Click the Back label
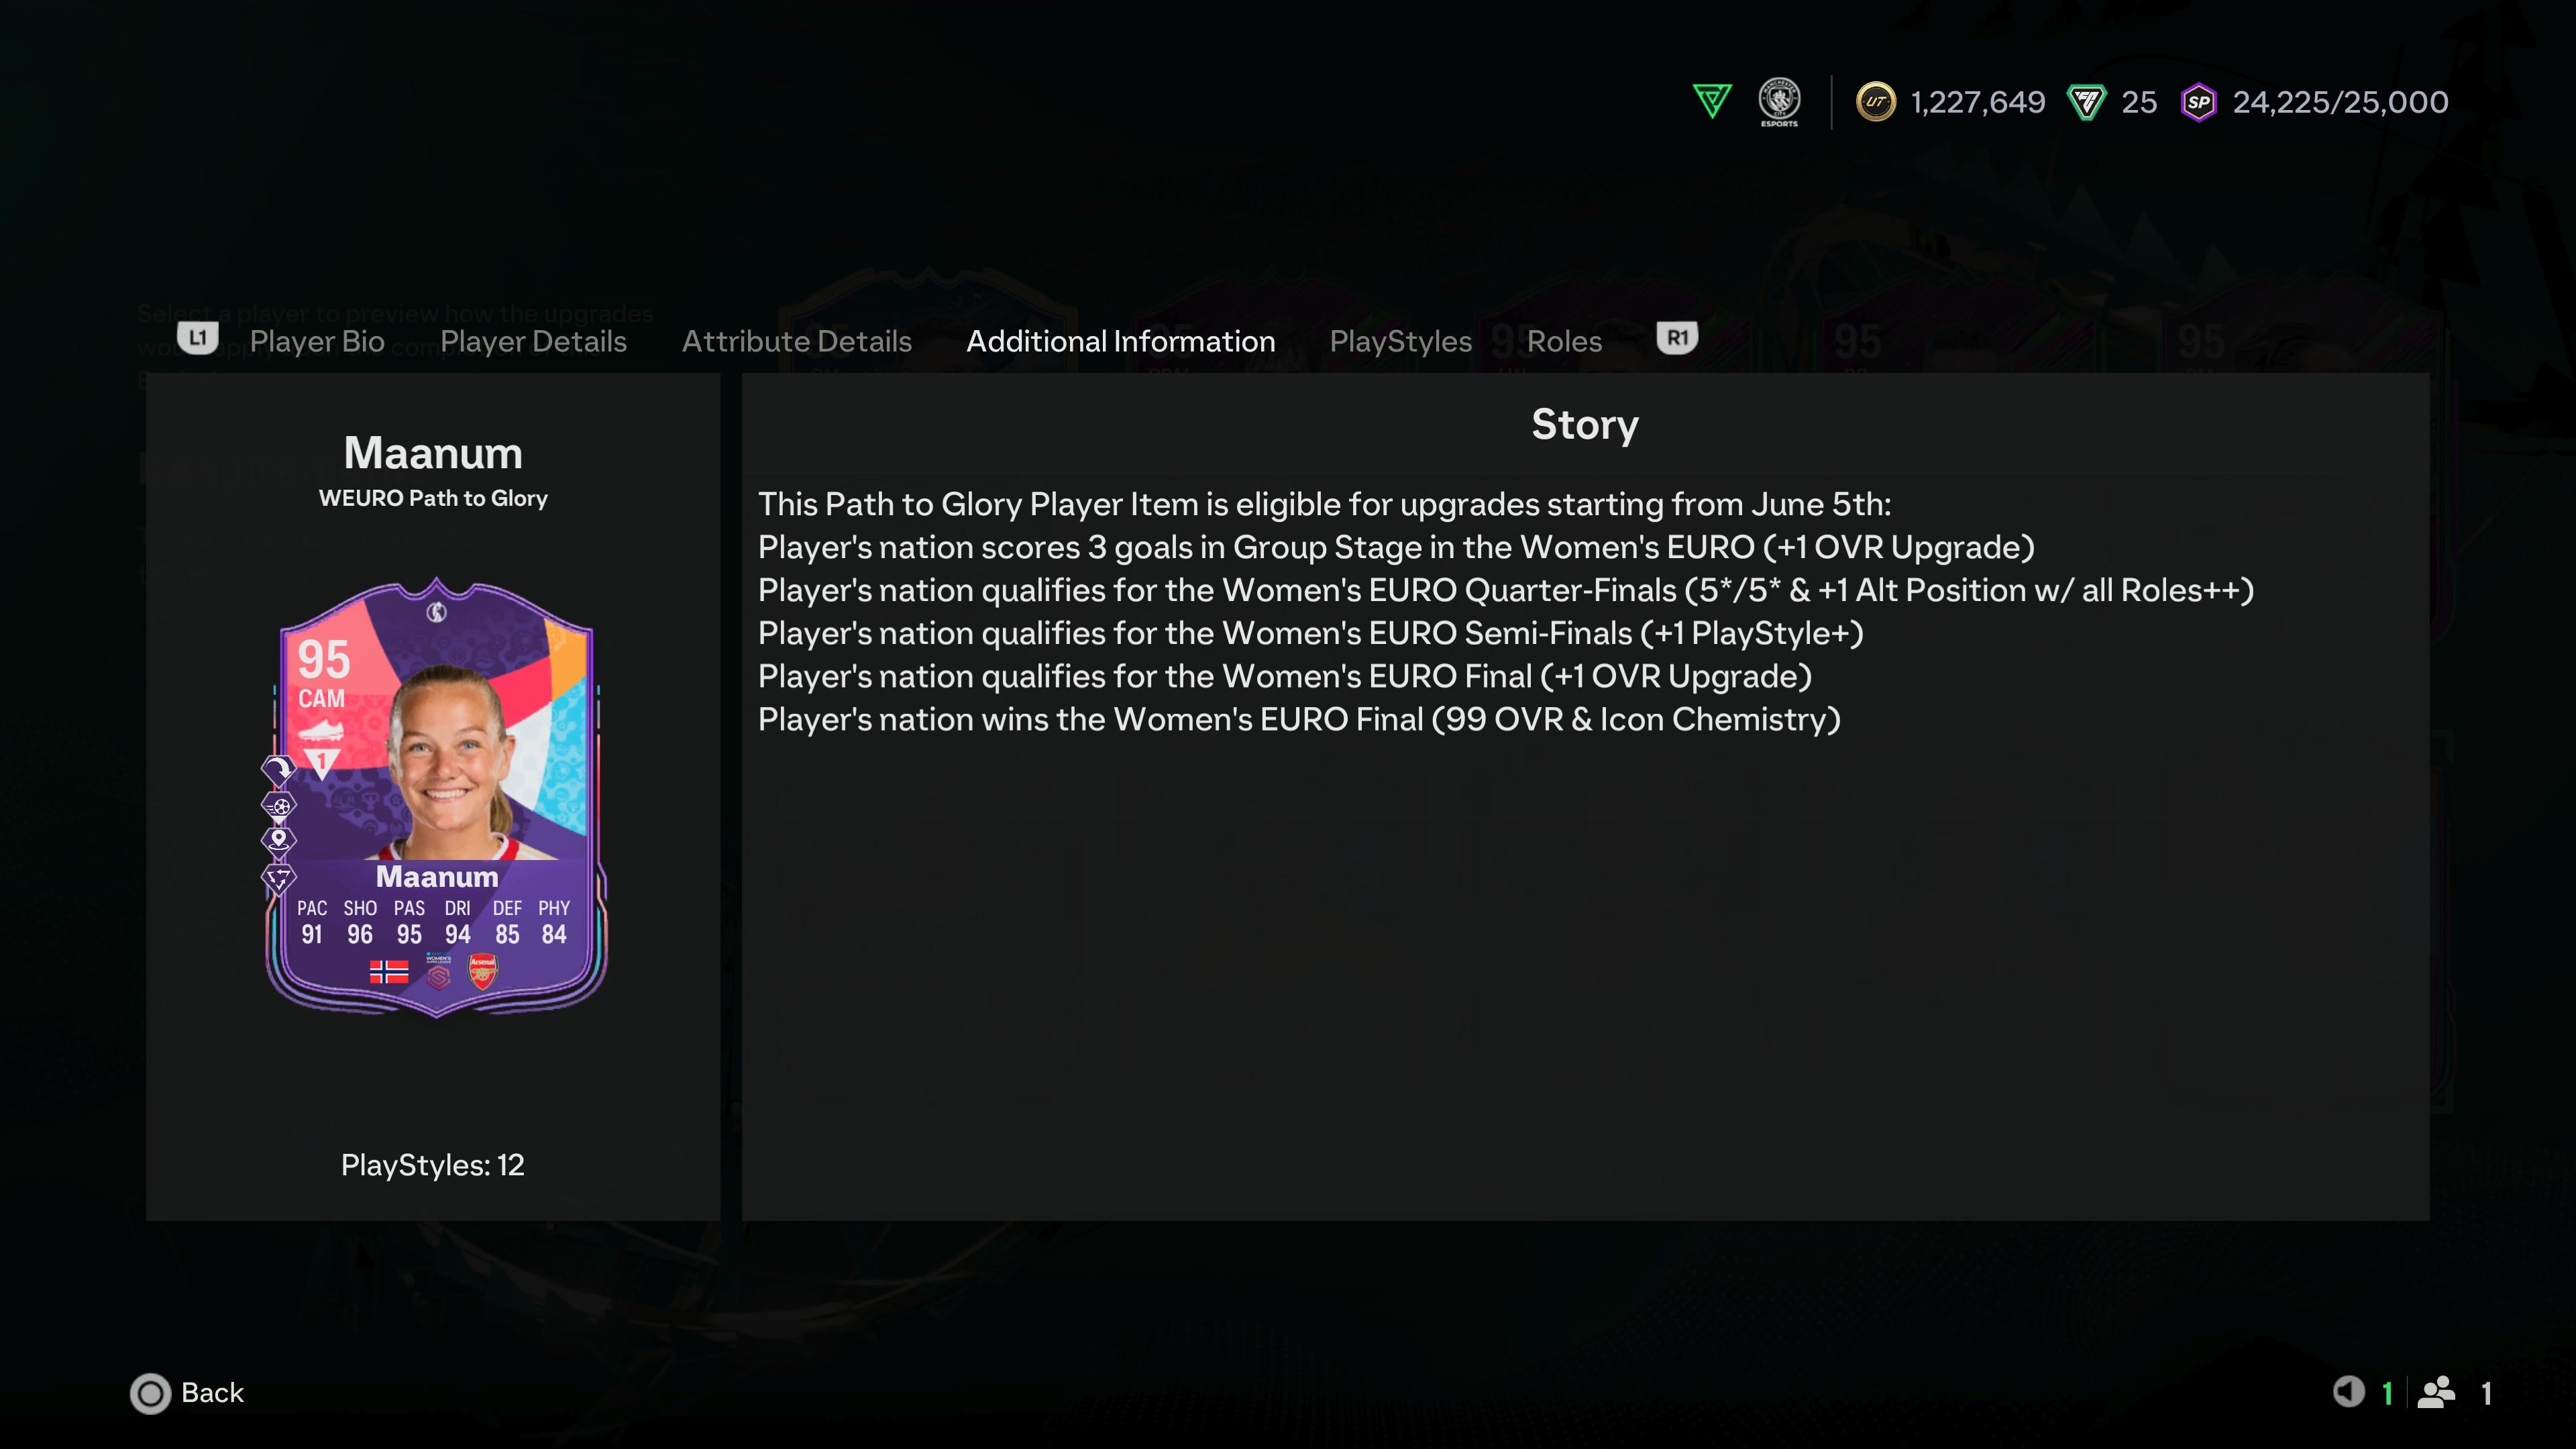Screen dimensions: 2576x1449 click(212, 1392)
